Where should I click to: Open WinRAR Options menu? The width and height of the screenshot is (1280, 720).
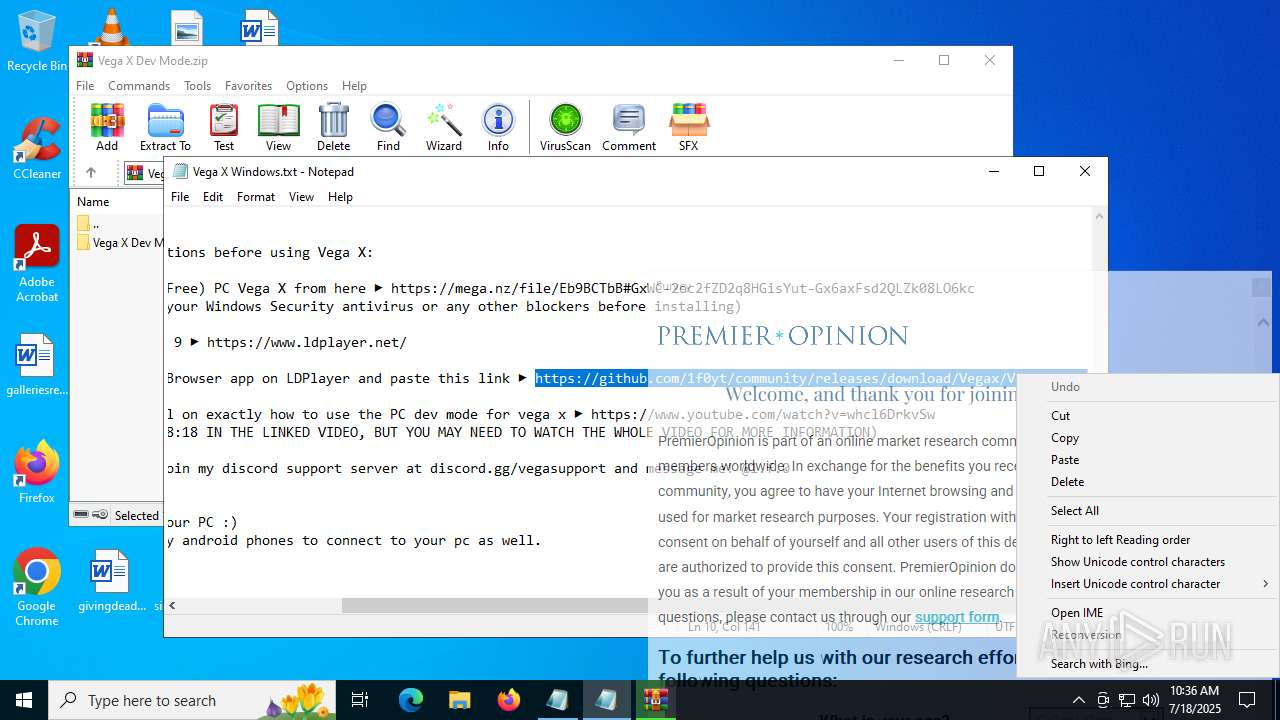(x=307, y=86)
